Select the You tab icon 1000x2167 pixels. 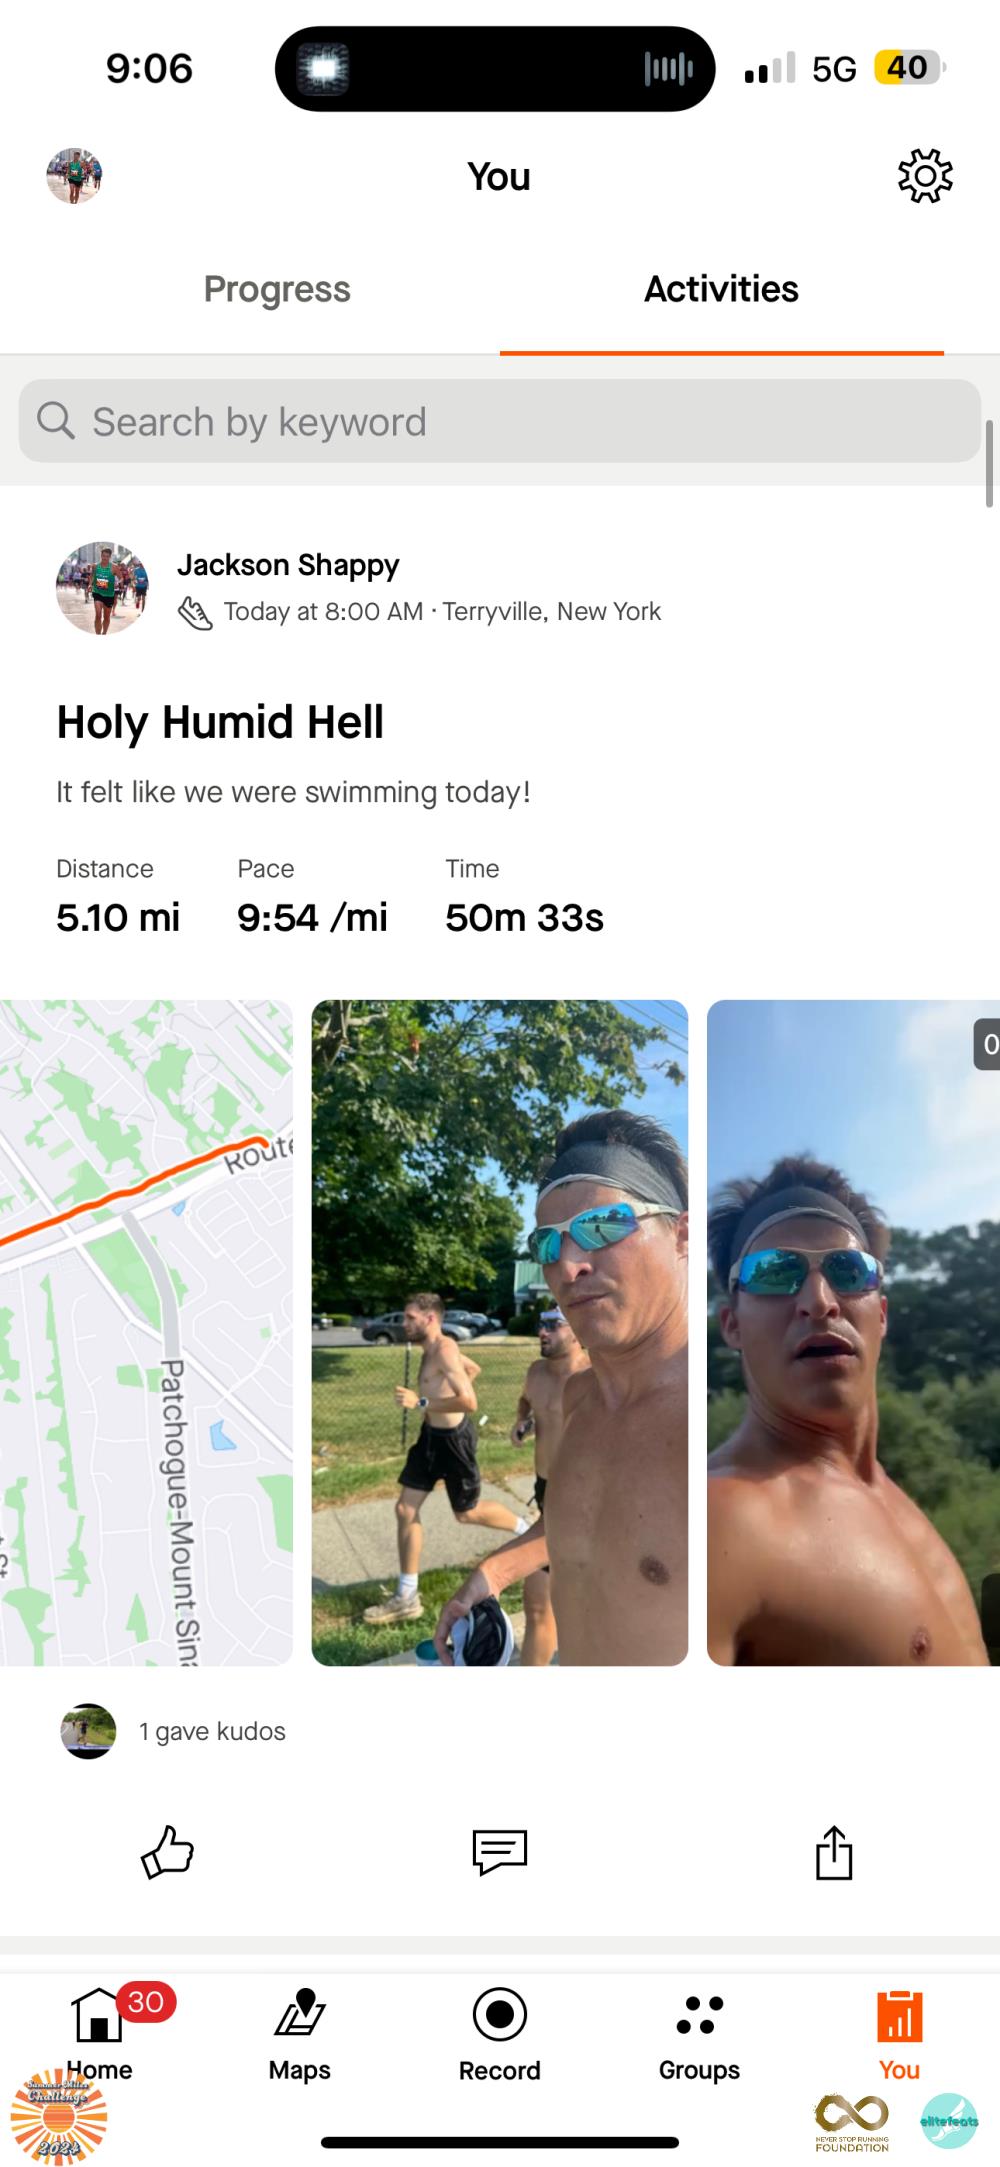[899, 2015]
